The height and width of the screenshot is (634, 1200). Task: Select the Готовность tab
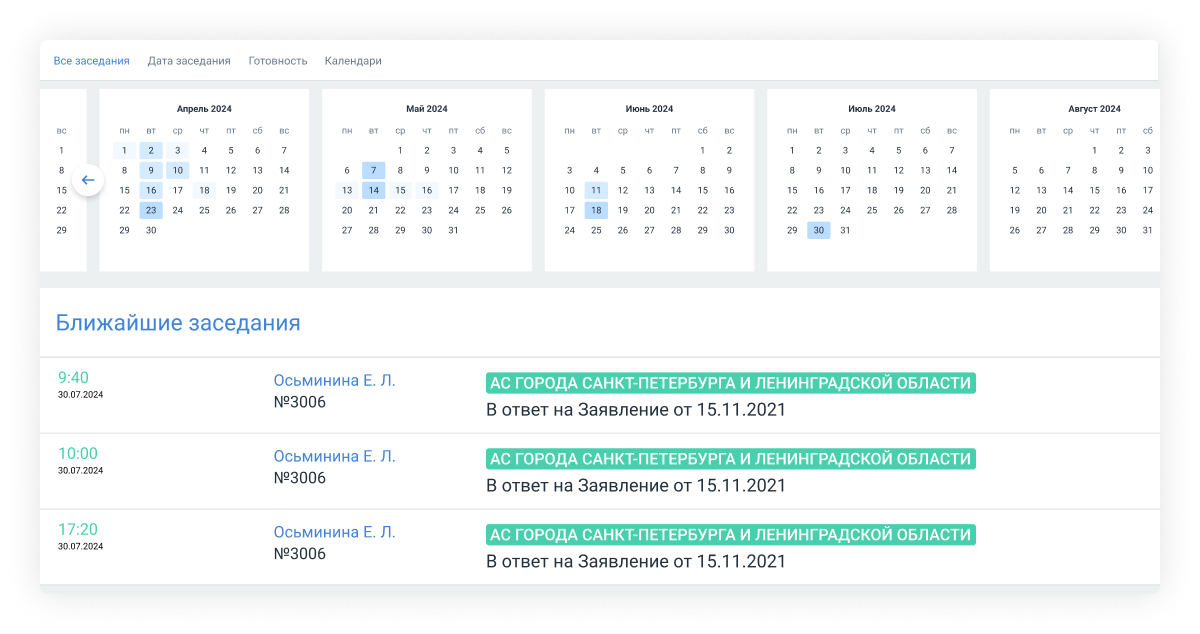pos(277,61)
